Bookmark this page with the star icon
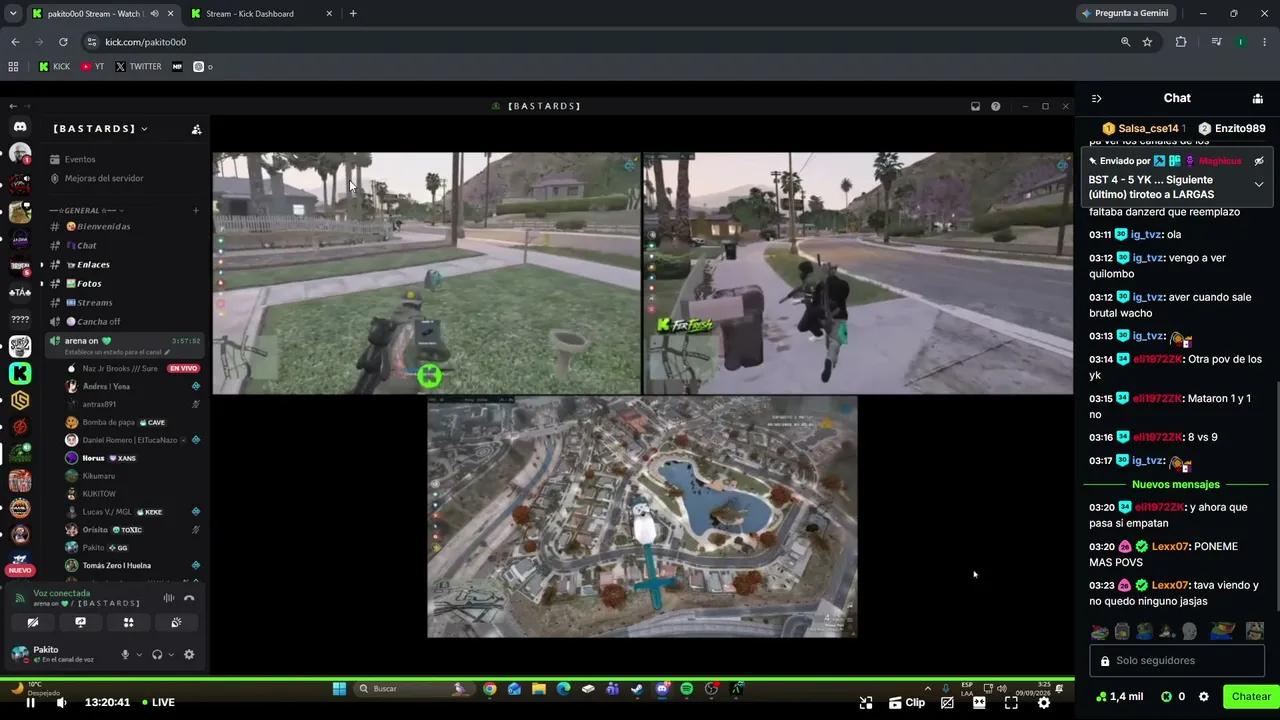The image size is (1280, 720). tap(1147, 42)
